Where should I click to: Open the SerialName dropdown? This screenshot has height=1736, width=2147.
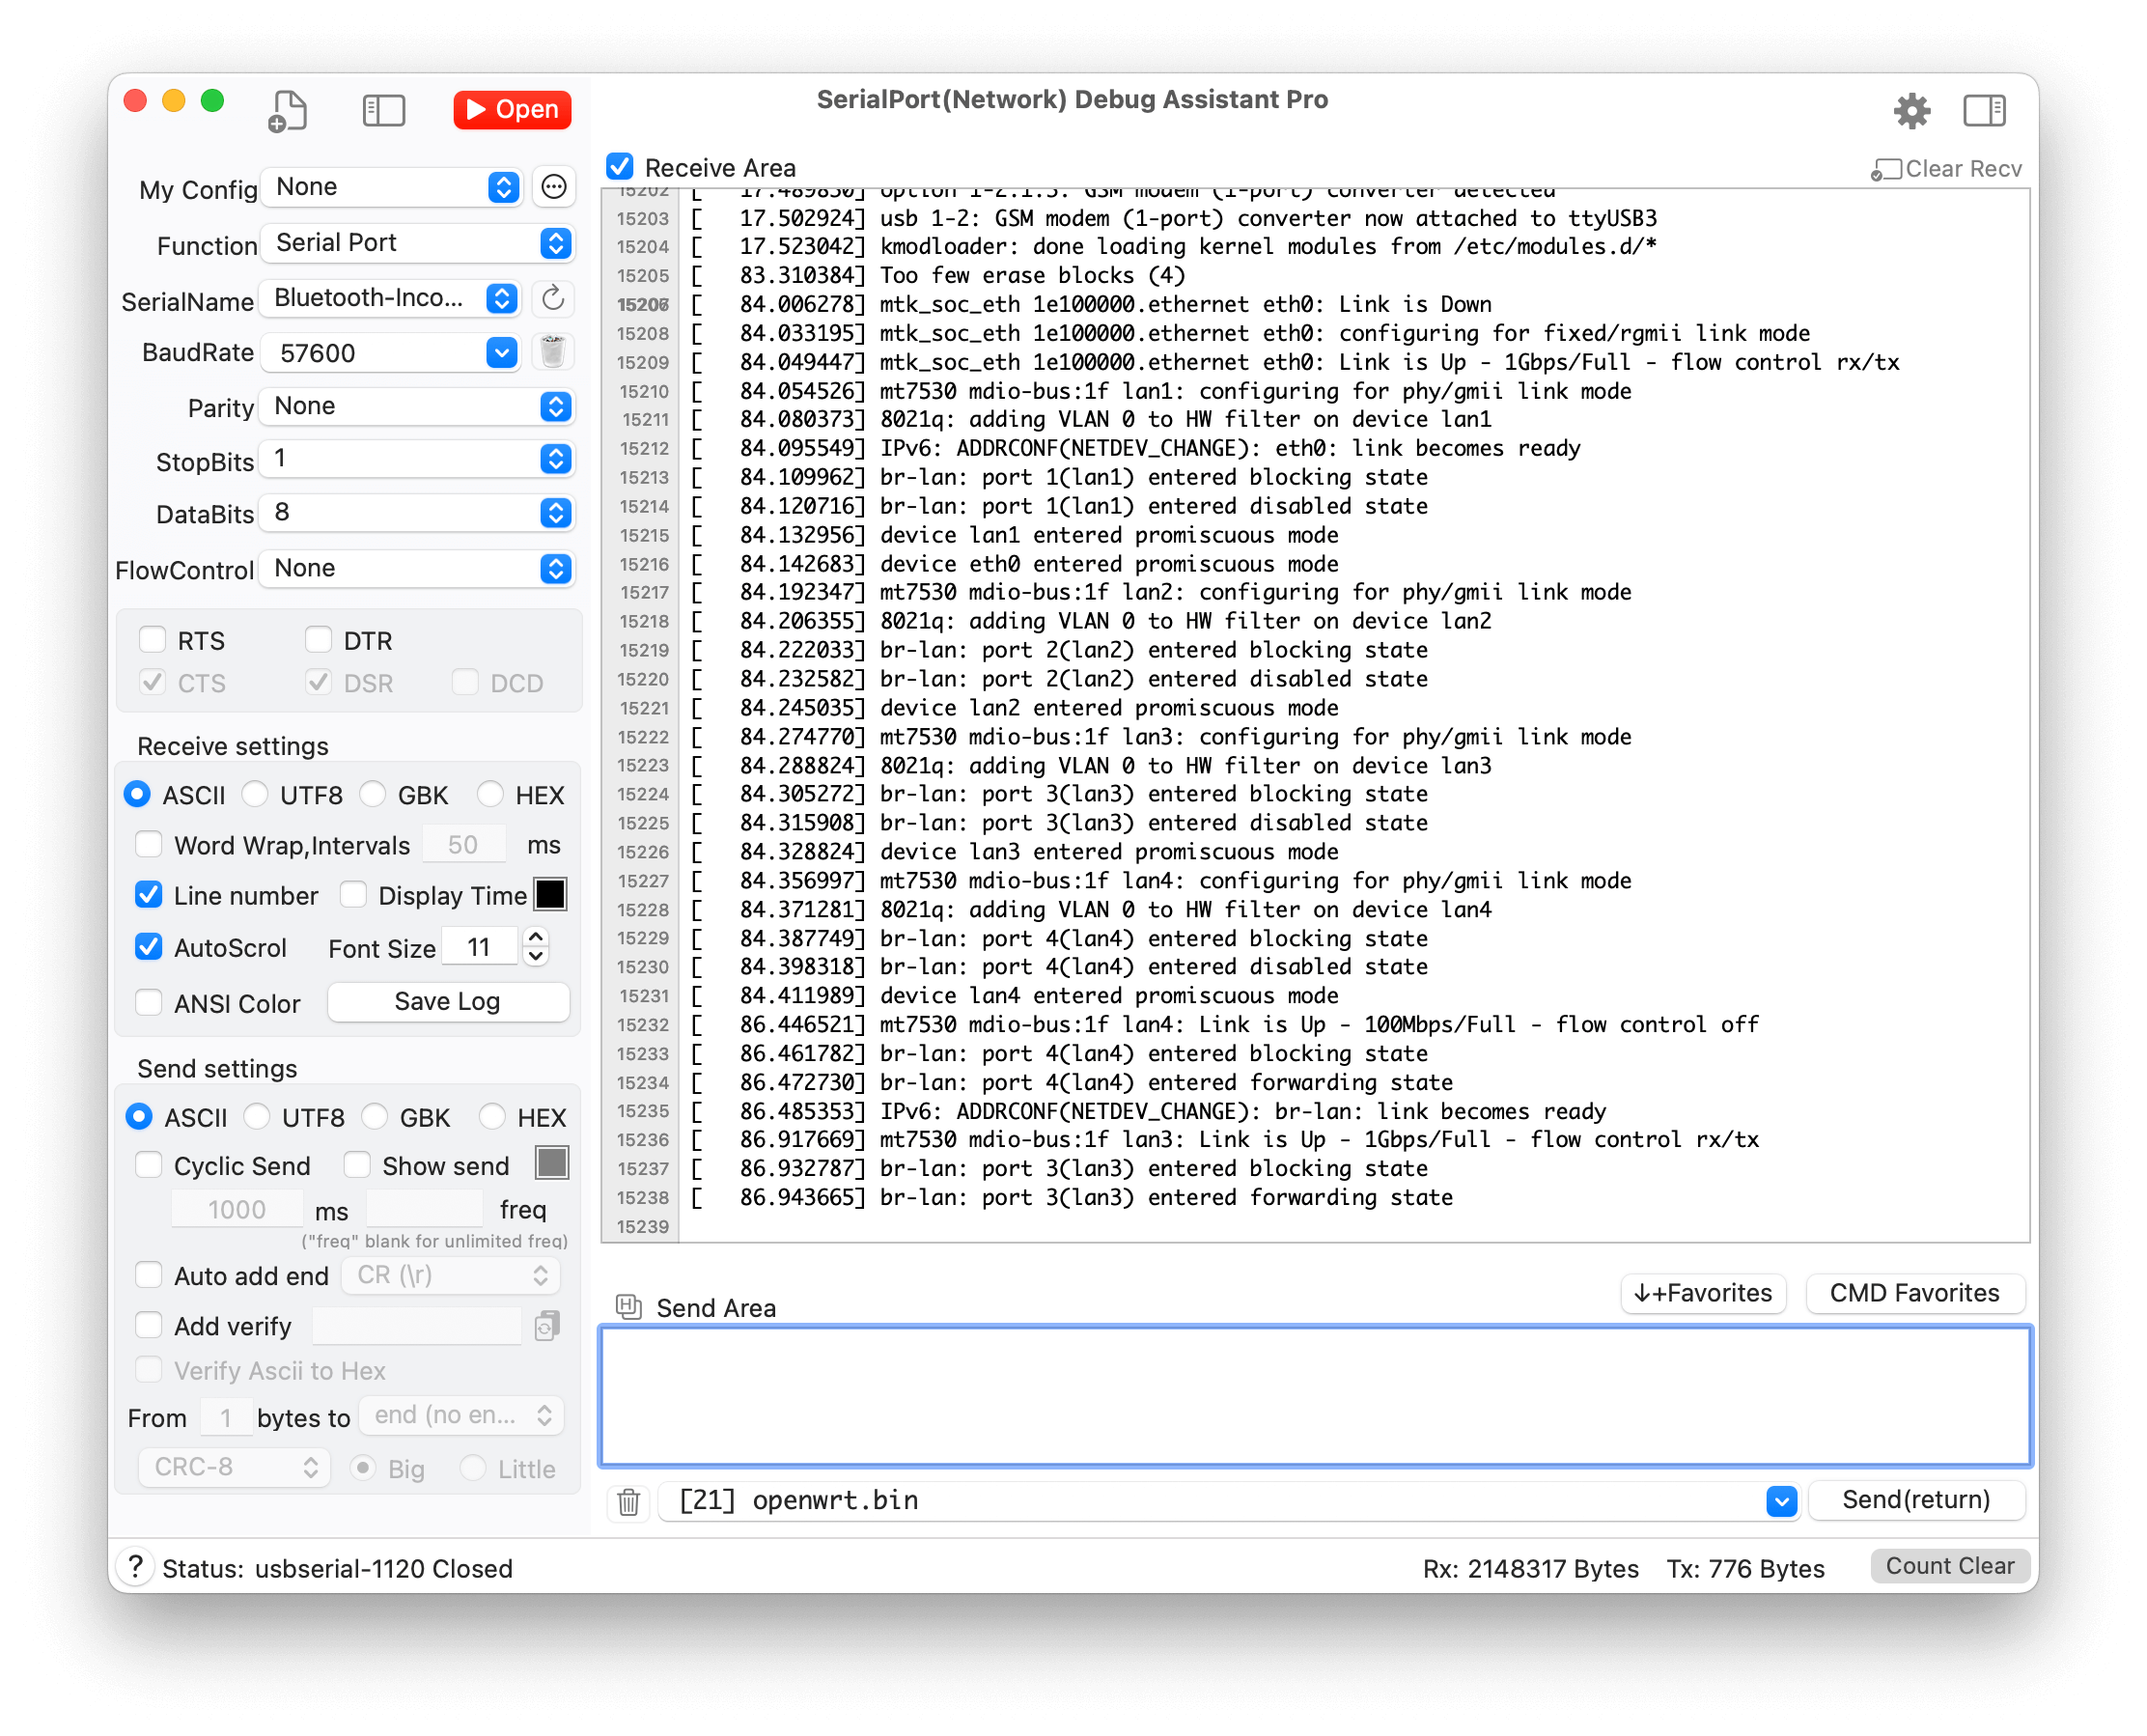(390, 298)
